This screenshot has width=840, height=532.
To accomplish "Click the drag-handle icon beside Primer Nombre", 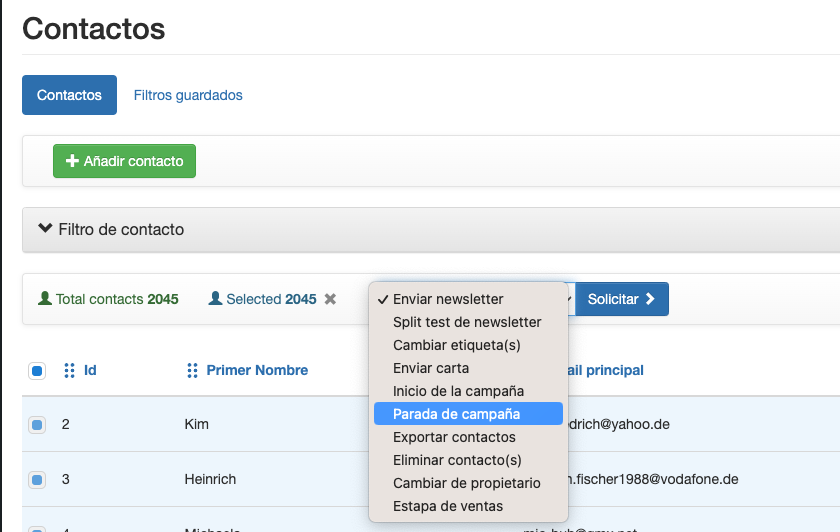I will coord(193,370).
